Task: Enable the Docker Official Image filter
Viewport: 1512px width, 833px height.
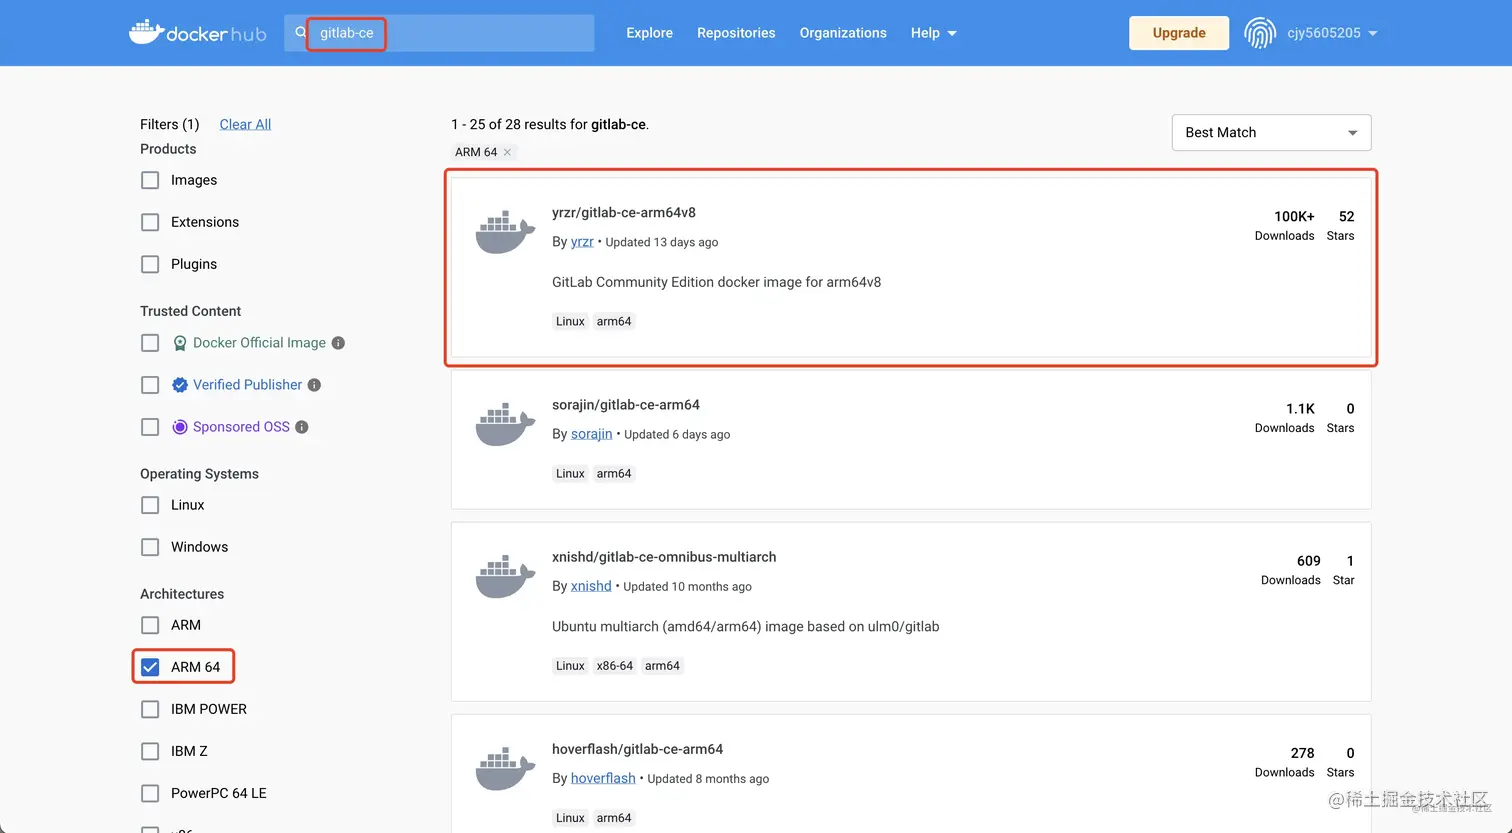Action: click(150, 343)
